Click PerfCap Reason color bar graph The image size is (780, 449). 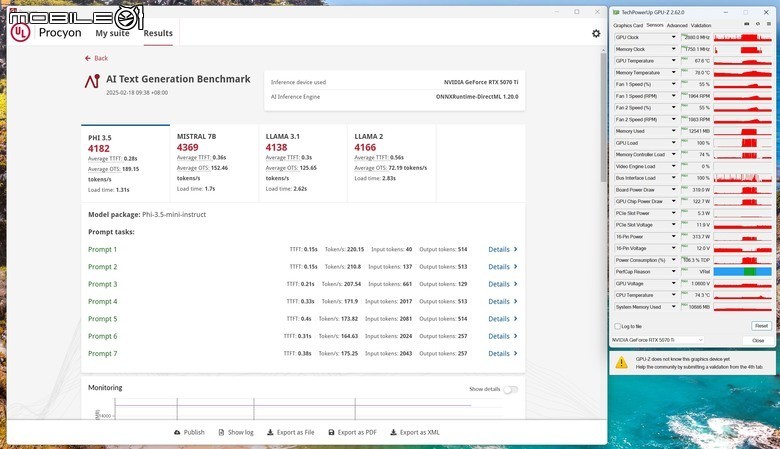click(743, 272)
